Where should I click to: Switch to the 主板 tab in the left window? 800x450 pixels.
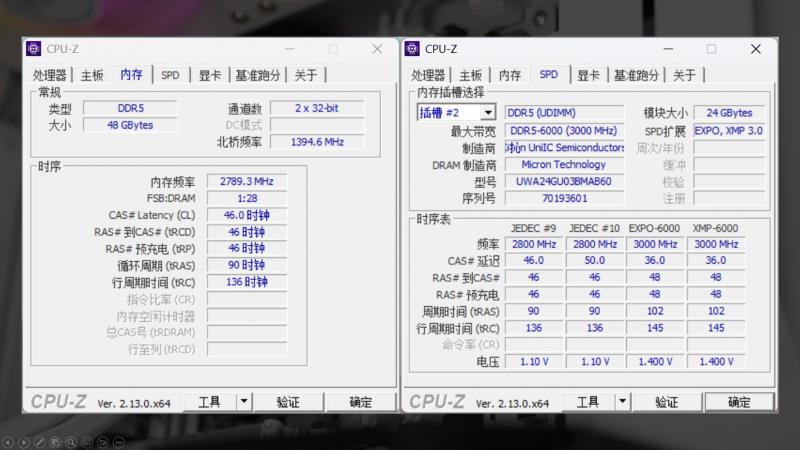point(92,76)
